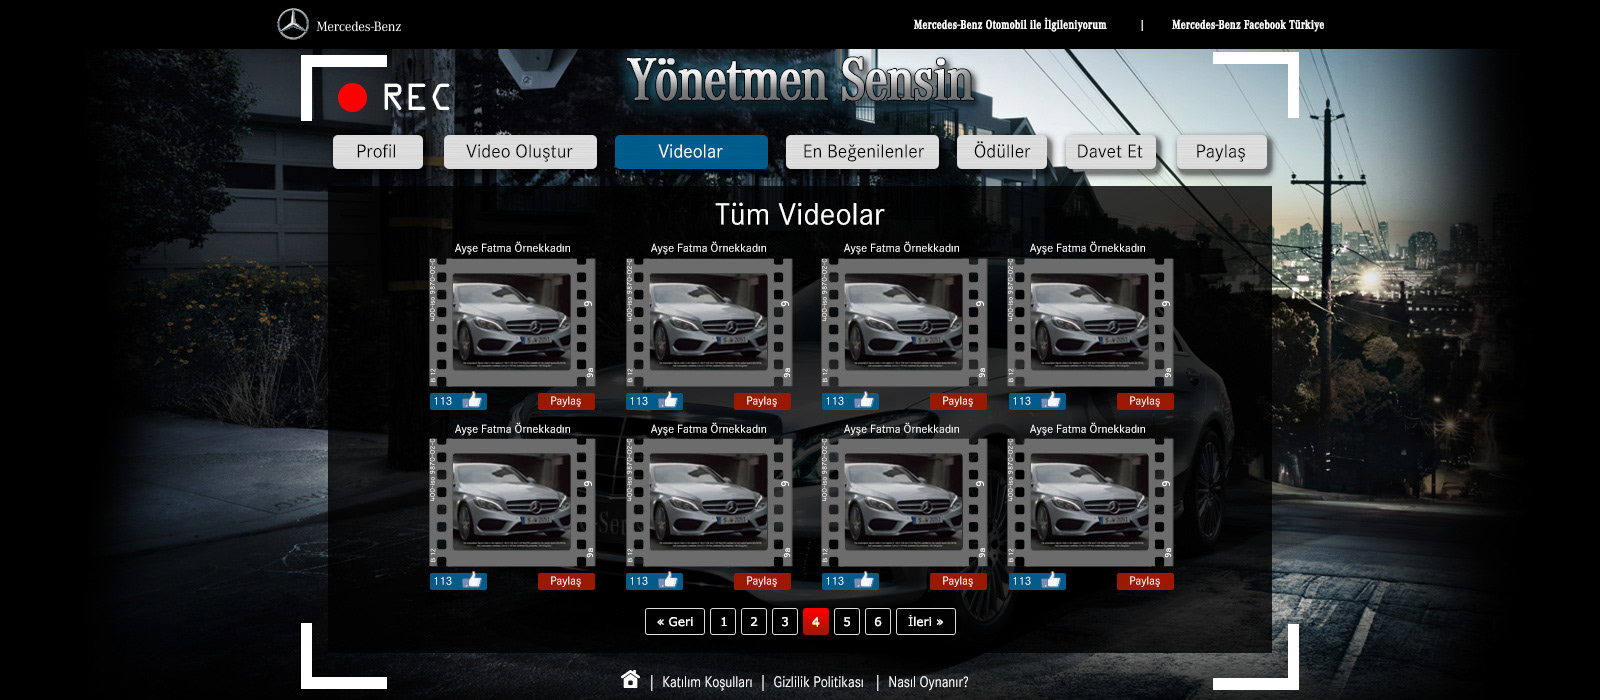Select the Videolar tab
1600x700 pixels.
(691, 152)
